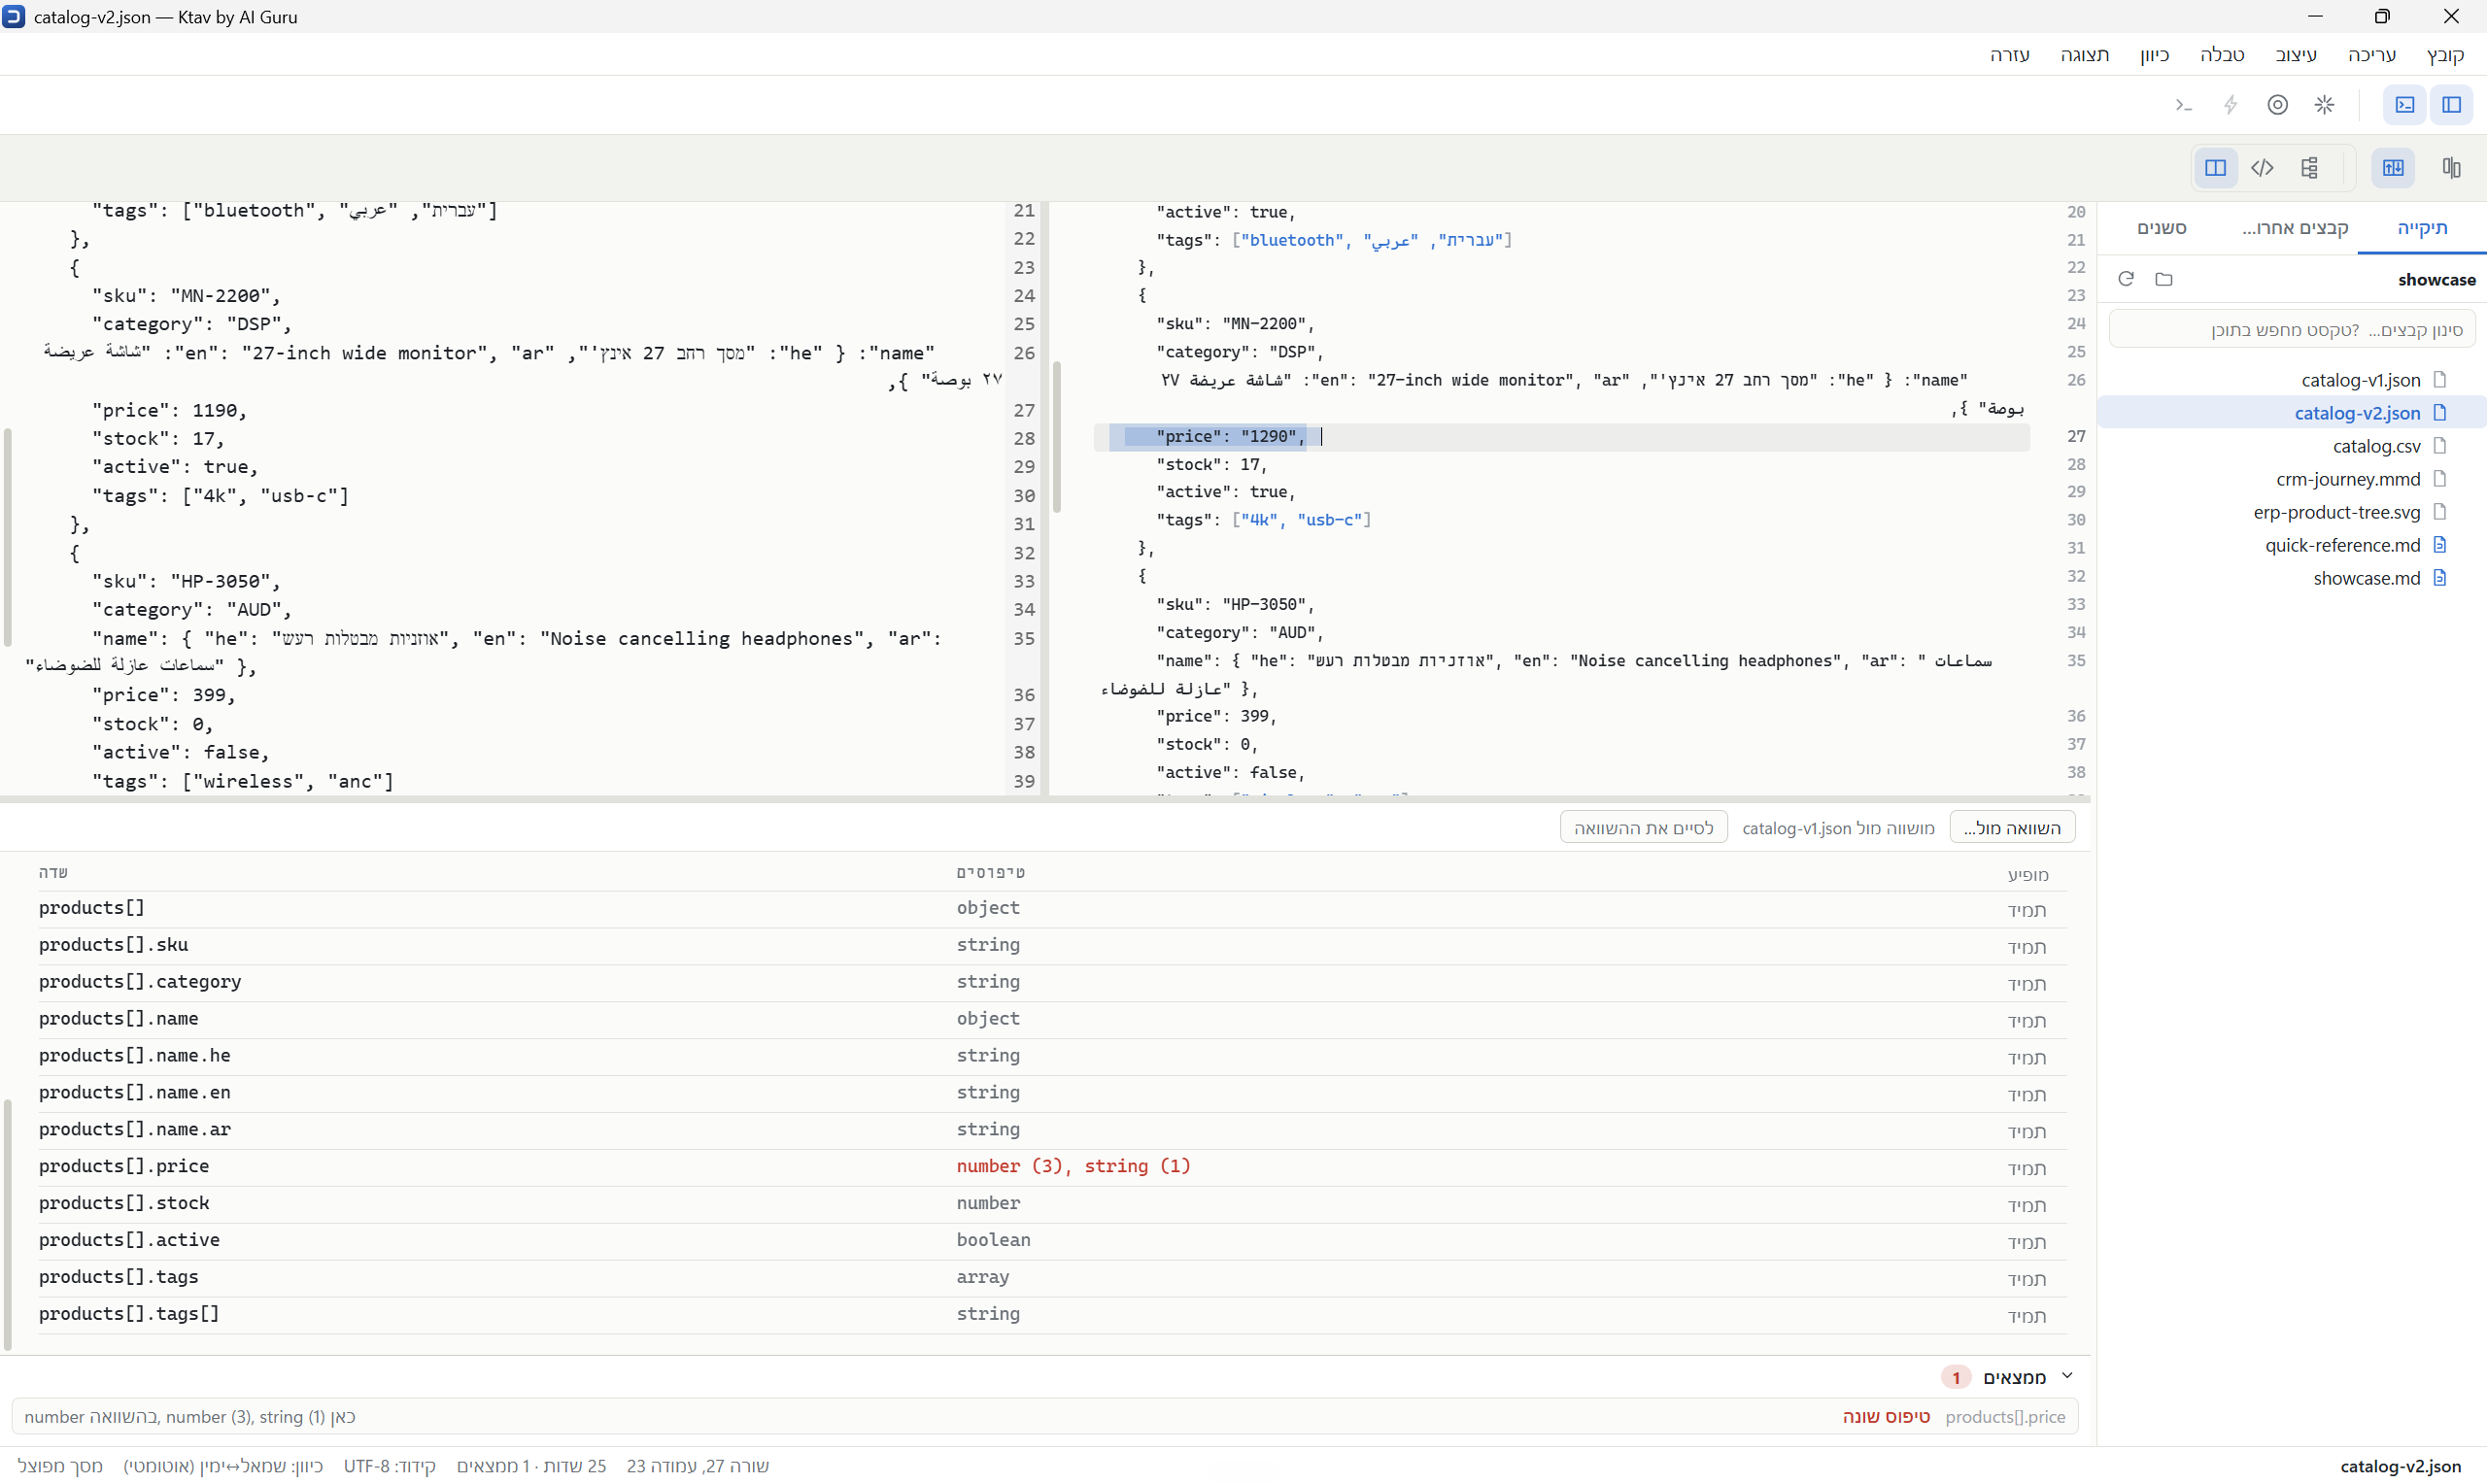Image resolution: width=2487 pixels, height=1484 pixels.
Task: Open the קובץ menu
Action: click(x=2444, y=55)
